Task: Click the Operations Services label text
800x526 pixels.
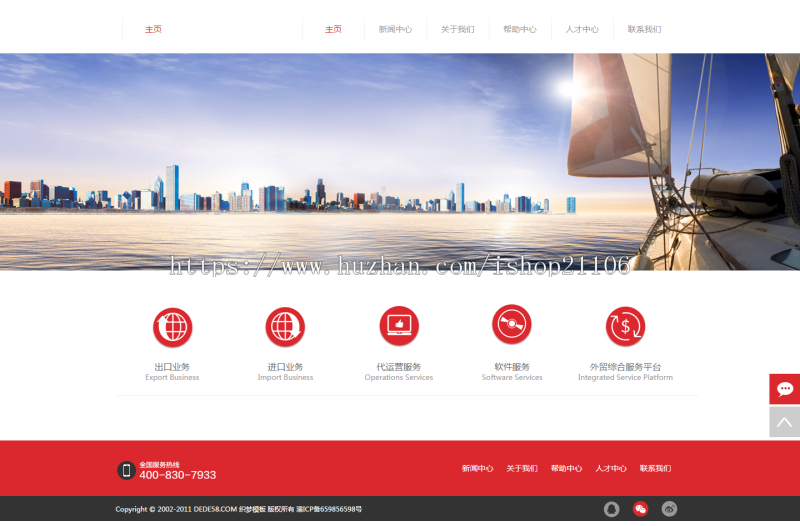Action: [x=399, y=378]
